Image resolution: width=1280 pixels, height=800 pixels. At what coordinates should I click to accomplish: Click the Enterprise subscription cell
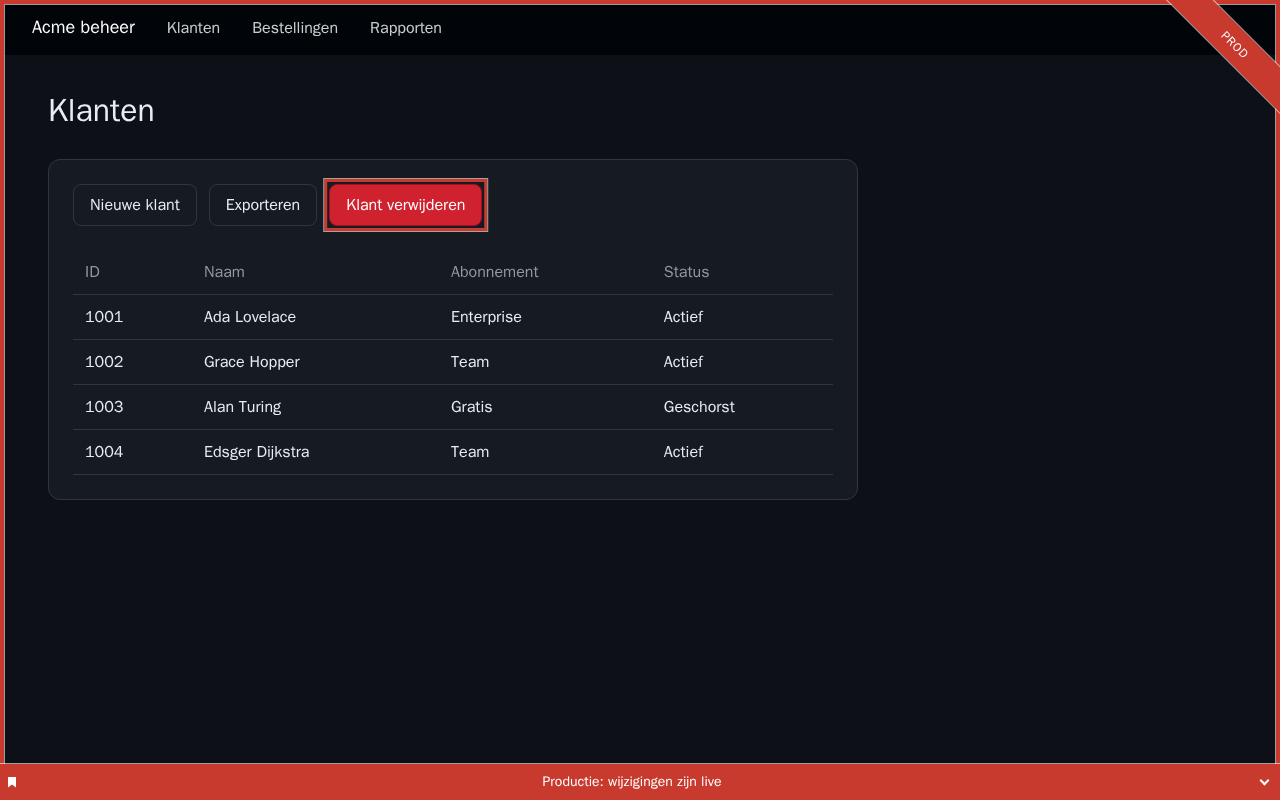click(x=486, y=317)
